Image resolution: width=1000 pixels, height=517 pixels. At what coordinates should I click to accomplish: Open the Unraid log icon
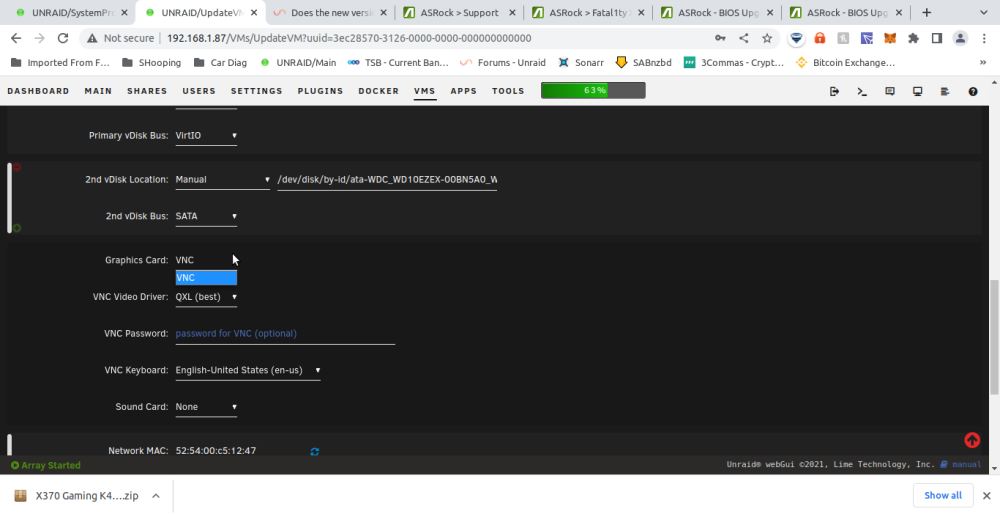click(x=945, y=91)
